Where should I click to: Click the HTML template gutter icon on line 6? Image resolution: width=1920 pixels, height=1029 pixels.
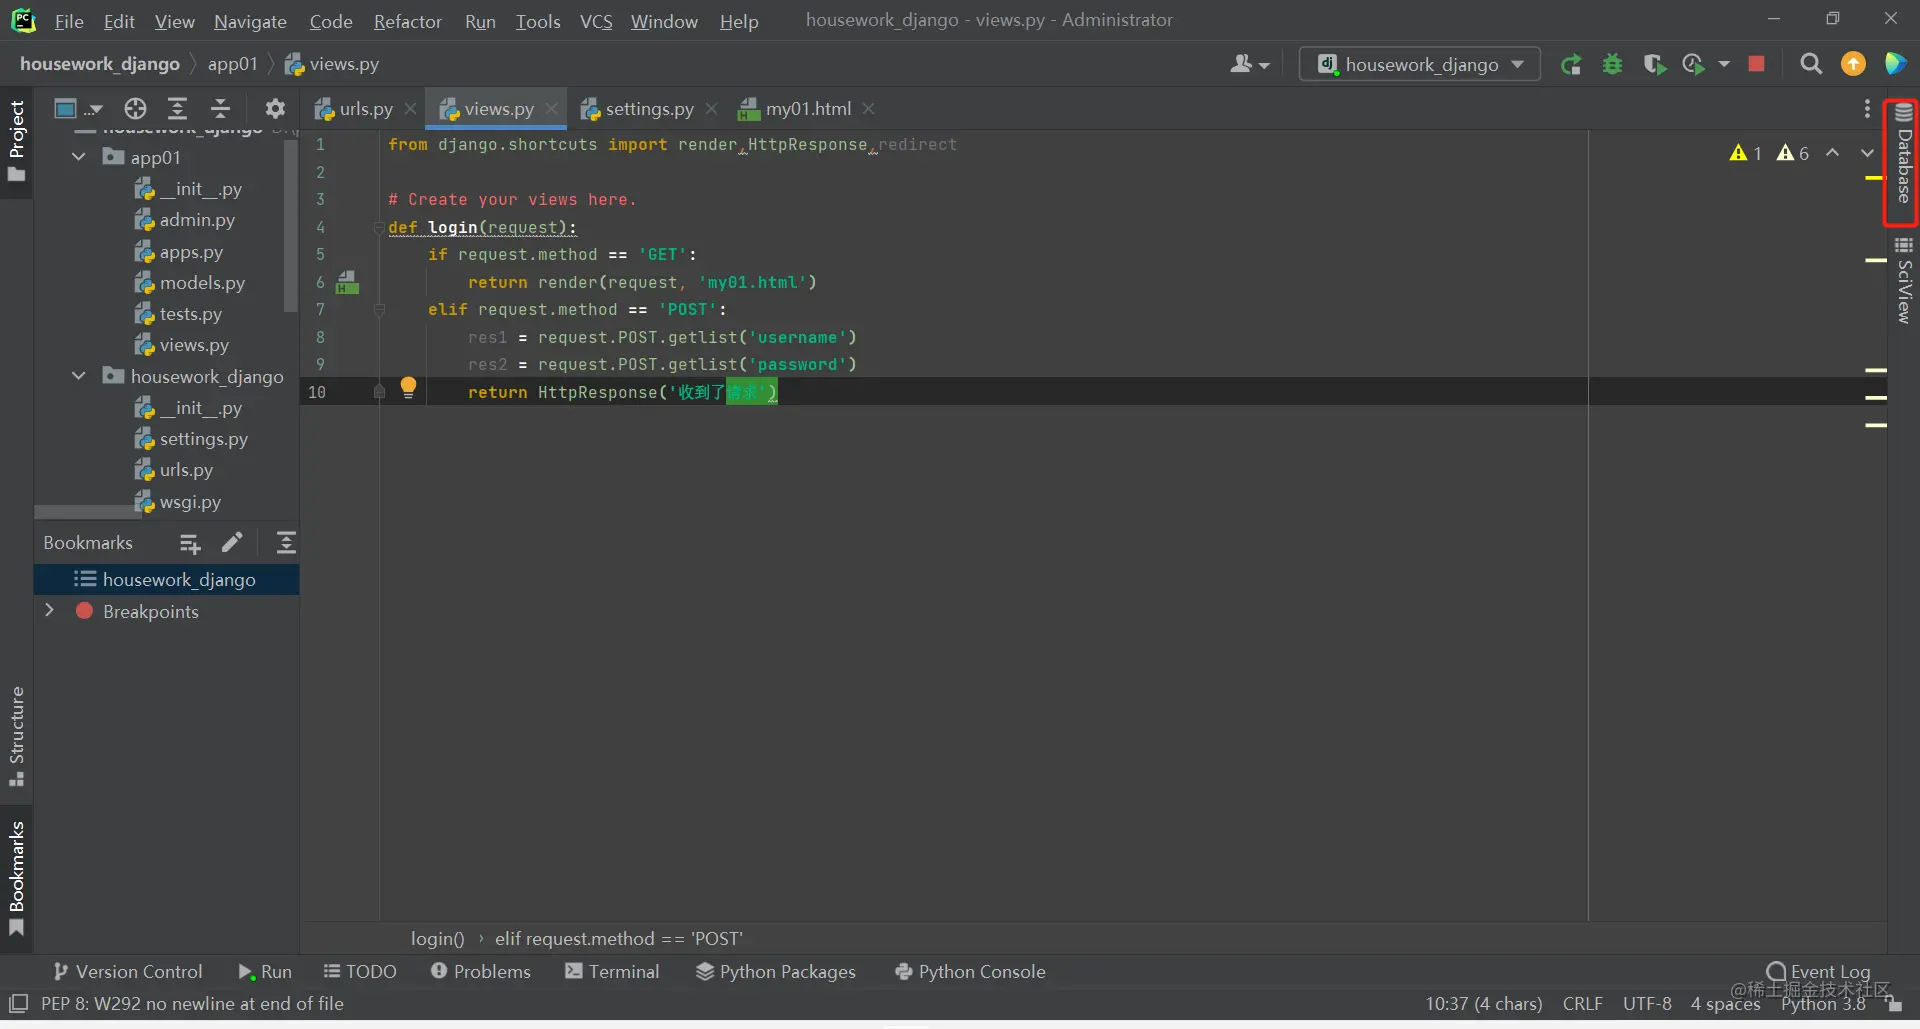coord(347,282)
